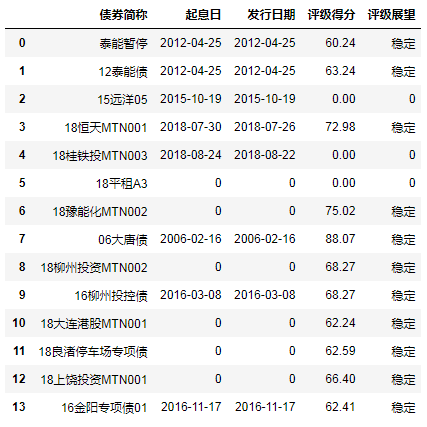Click rating score 62.41
Screen dimensions: 427x427
tap(340, 407)
